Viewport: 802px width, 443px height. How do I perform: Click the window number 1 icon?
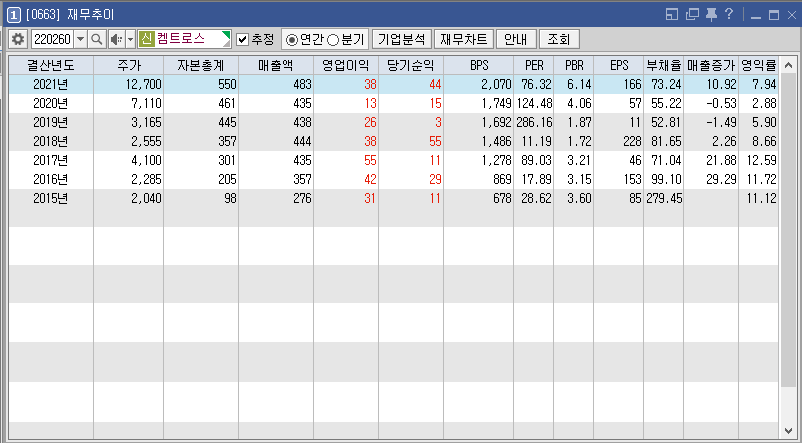14,15
